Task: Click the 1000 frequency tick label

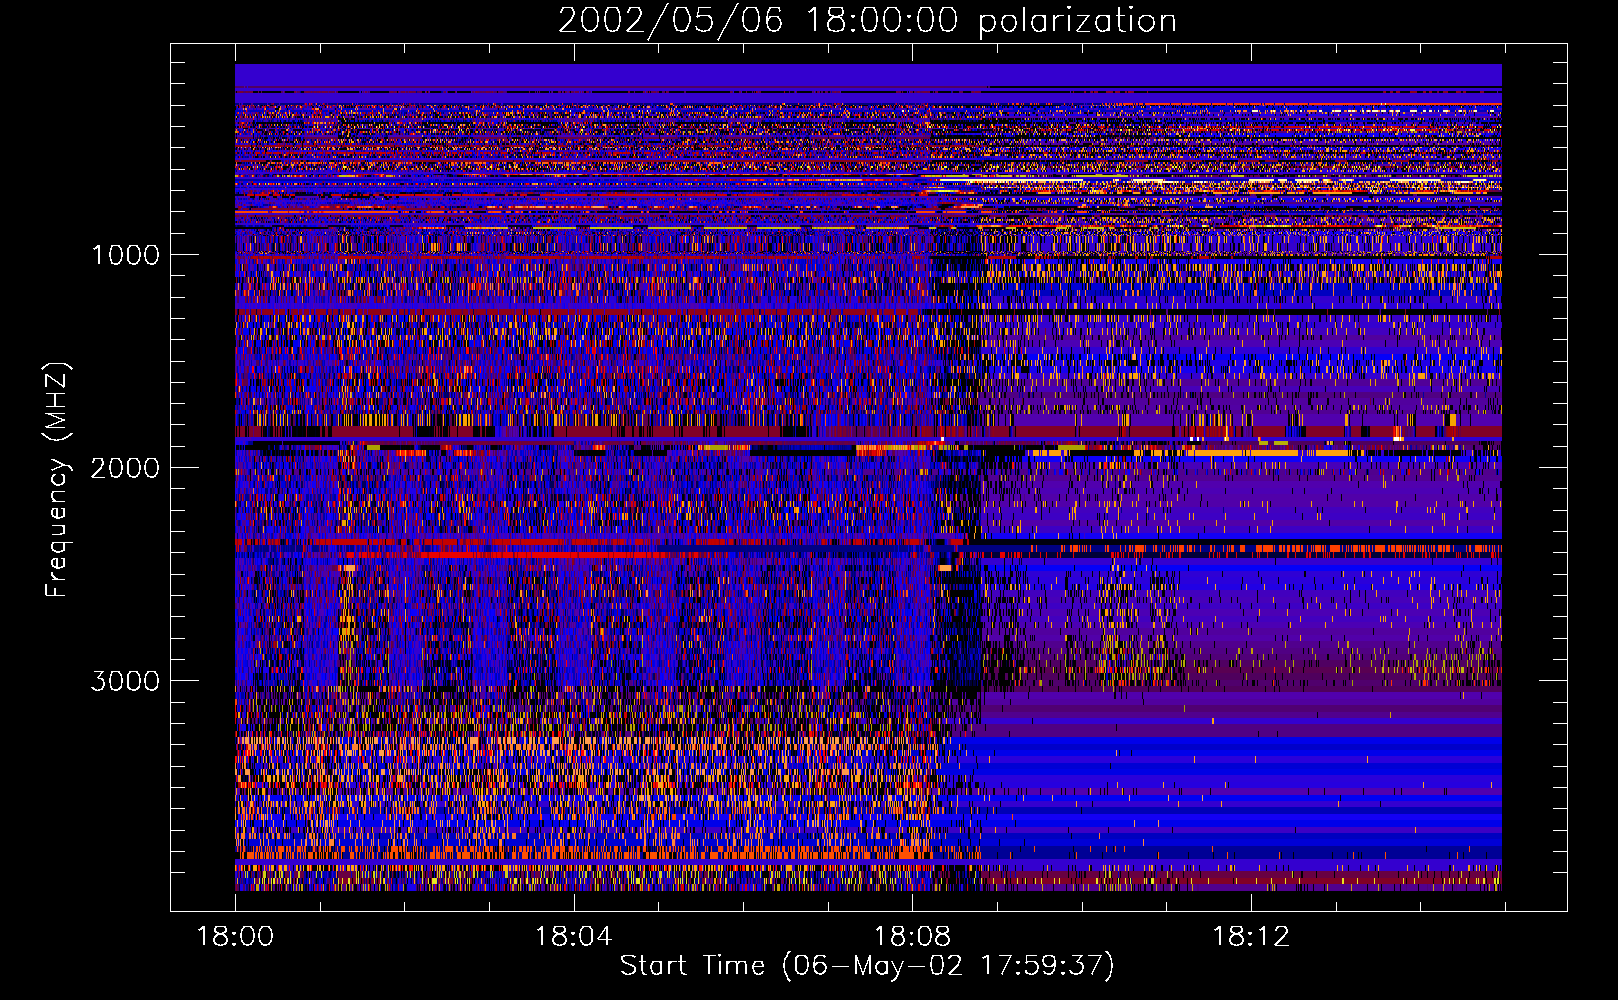Action: point(125,255)
